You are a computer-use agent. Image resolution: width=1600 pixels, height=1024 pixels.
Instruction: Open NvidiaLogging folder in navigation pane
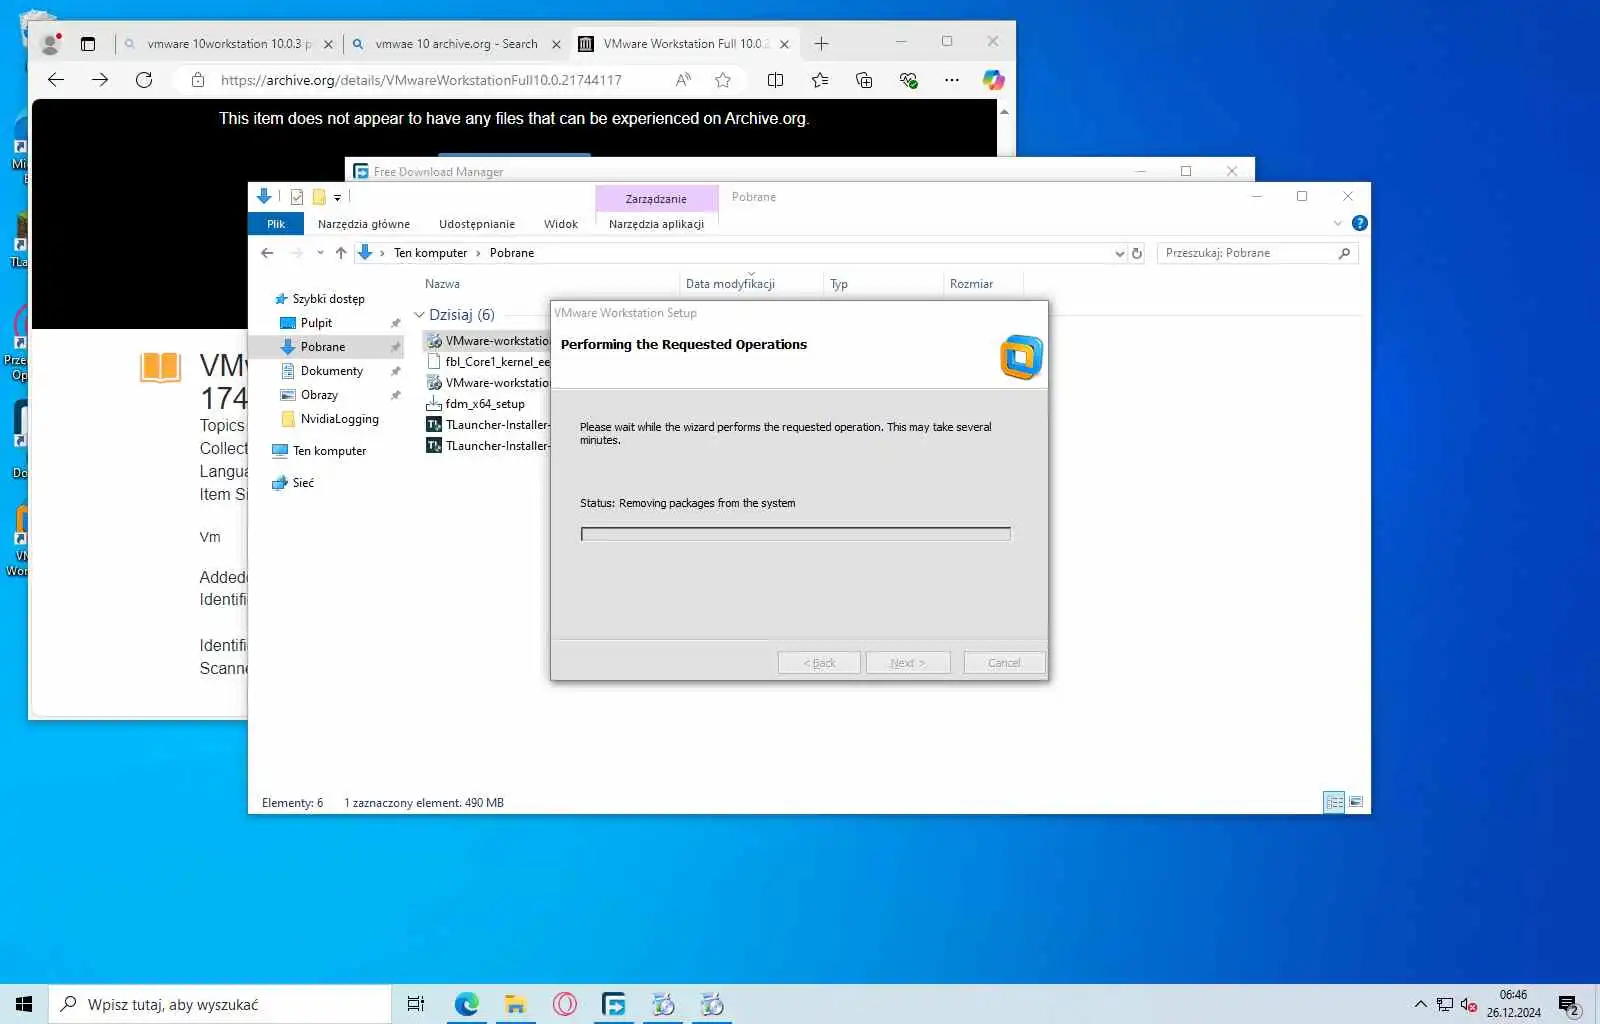pyautogui.click(x=339, y=419)
